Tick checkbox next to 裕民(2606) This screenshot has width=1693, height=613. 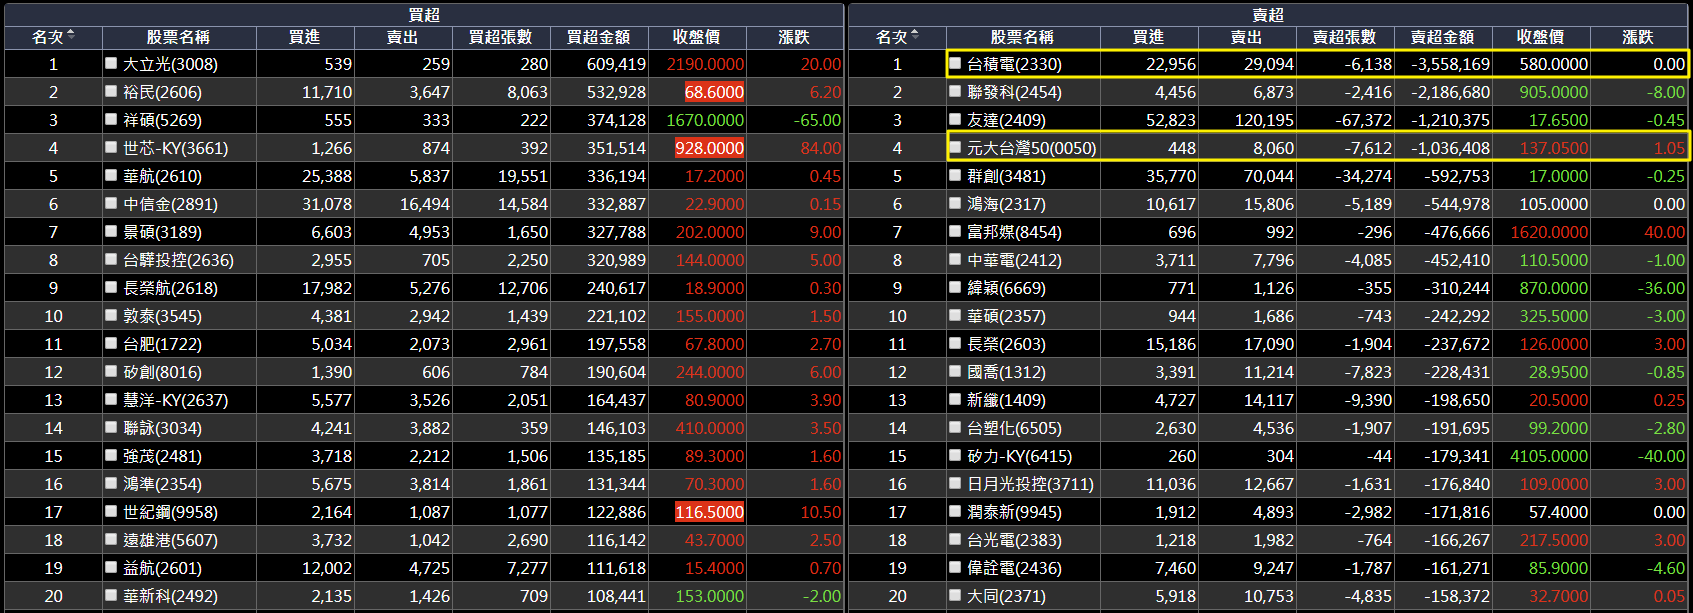pyautogui.click(x=111, y=91)
